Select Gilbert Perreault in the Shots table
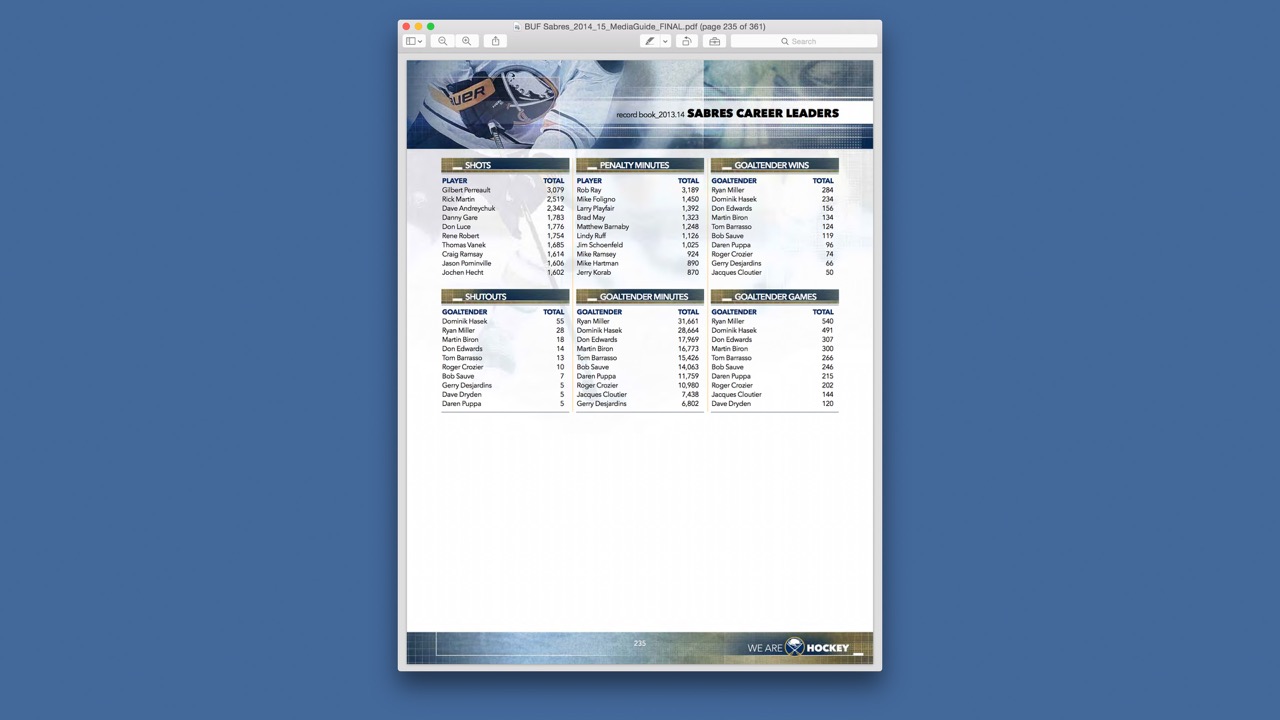1280x720 pixels. [x=466, y=190]
